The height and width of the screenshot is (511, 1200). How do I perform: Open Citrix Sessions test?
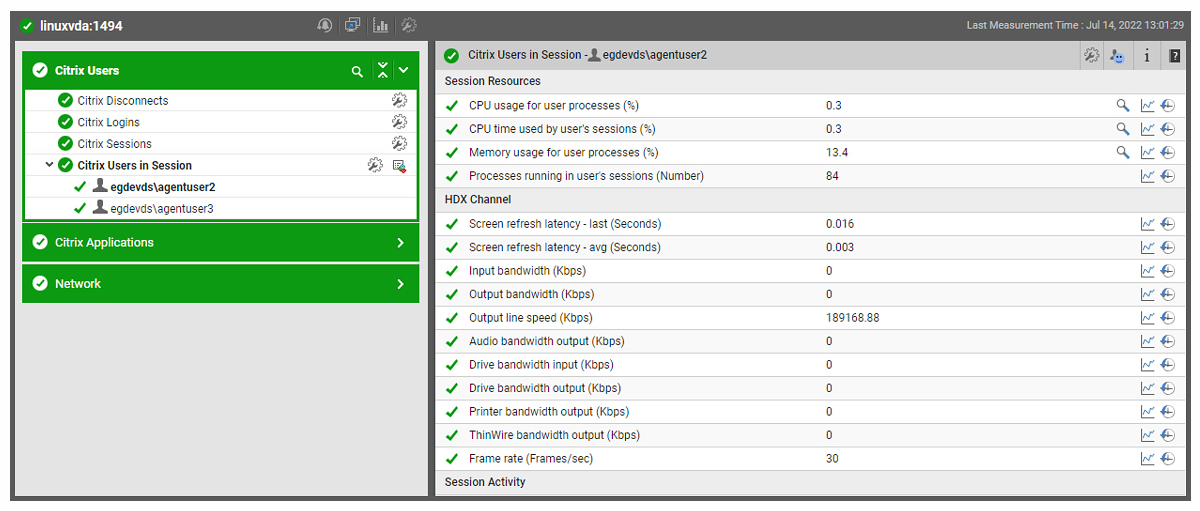click(115, 144)
